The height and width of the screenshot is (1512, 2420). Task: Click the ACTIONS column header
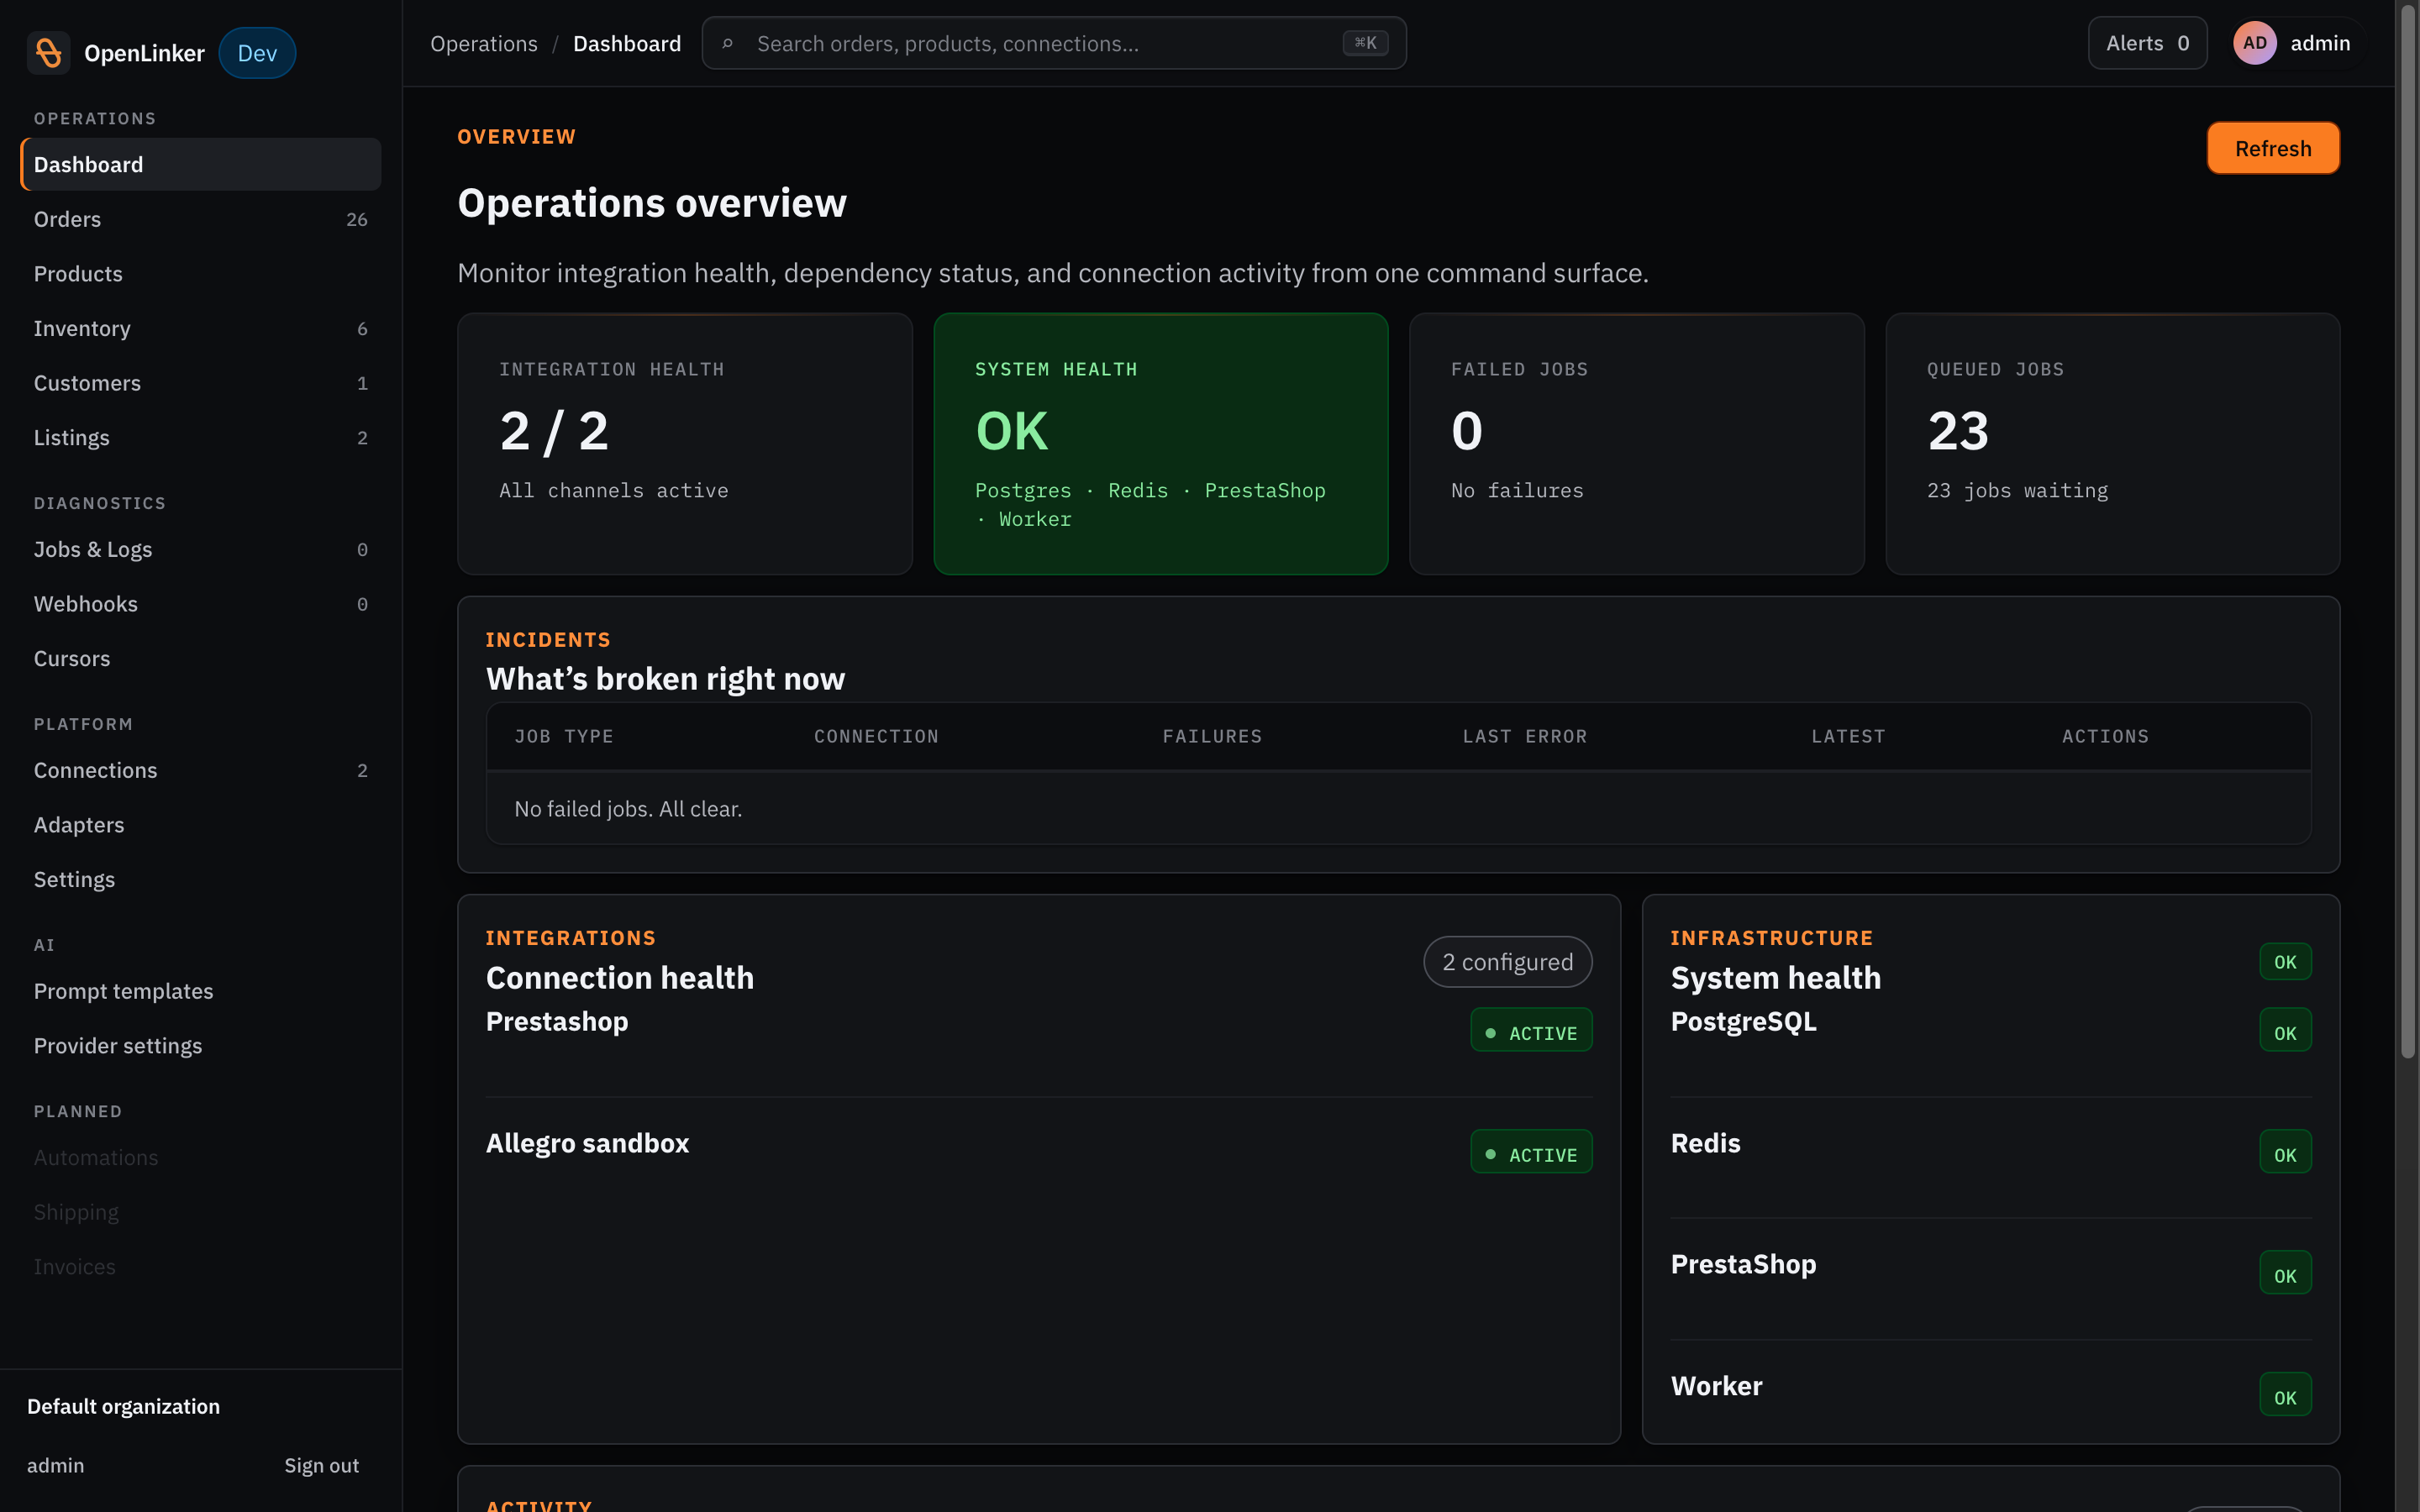pos(2105,737)
